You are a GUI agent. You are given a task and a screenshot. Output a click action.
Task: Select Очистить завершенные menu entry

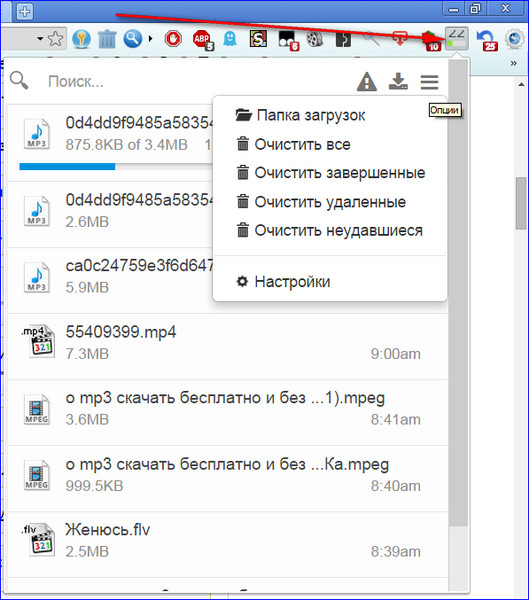coord(330,173)
